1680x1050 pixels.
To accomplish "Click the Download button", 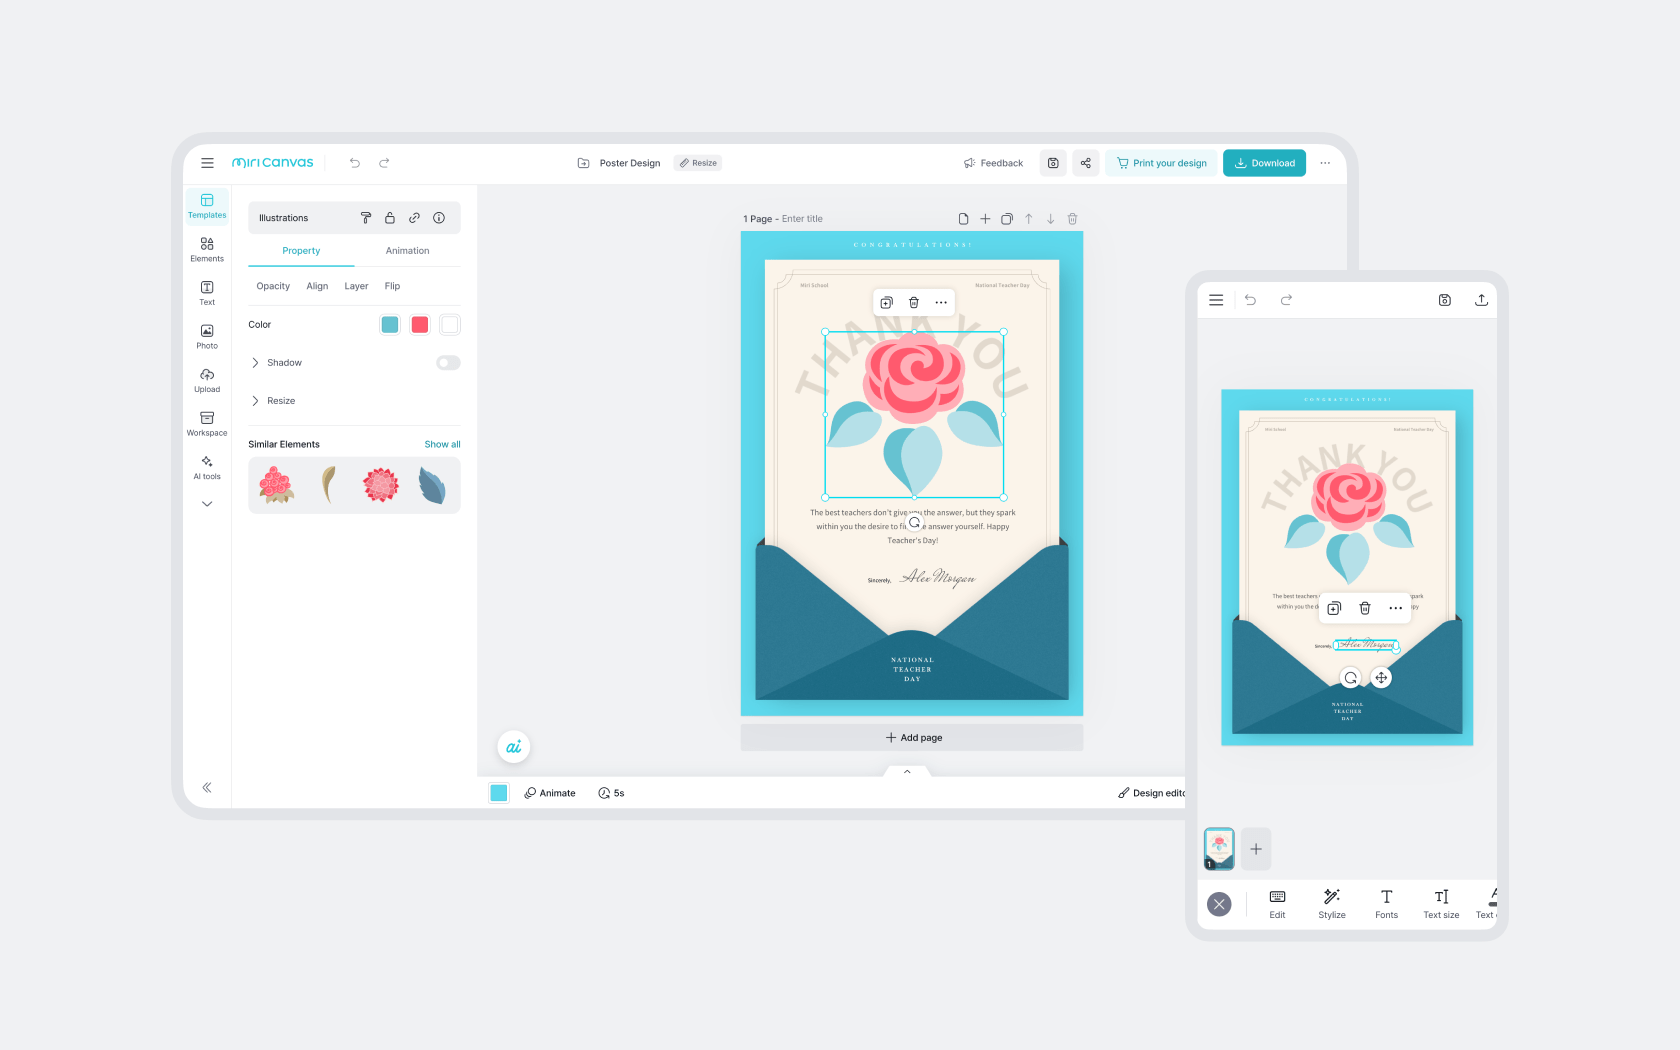I will 1264,163.
